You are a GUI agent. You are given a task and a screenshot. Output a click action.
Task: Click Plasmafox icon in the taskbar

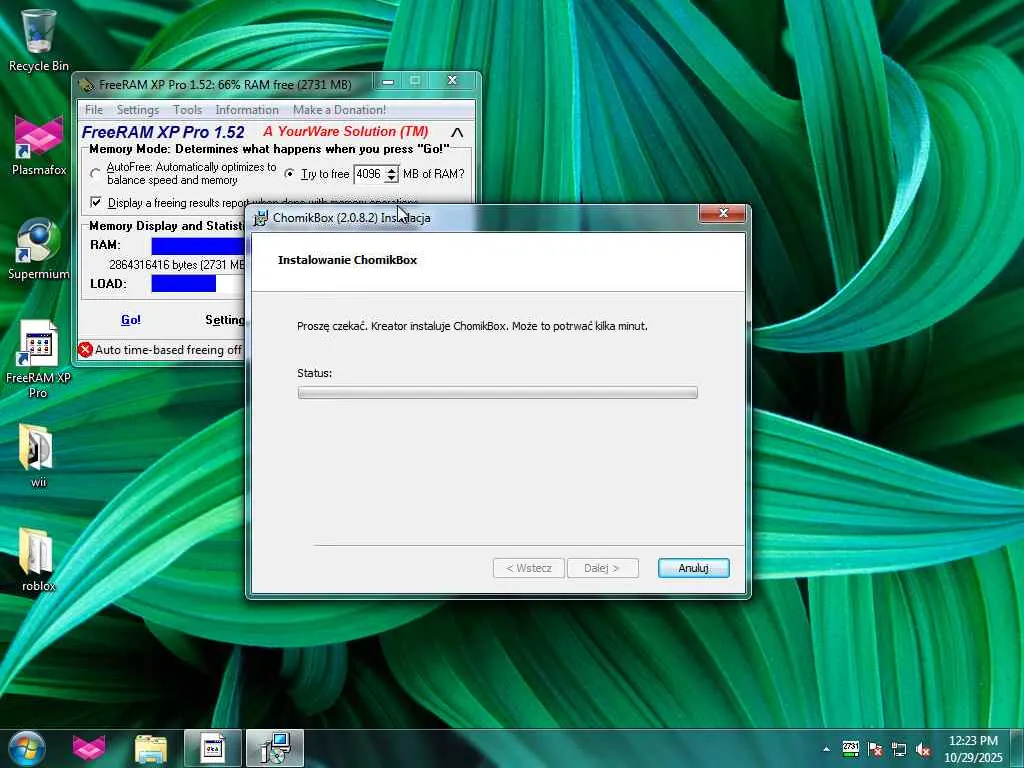click(89, 748)
